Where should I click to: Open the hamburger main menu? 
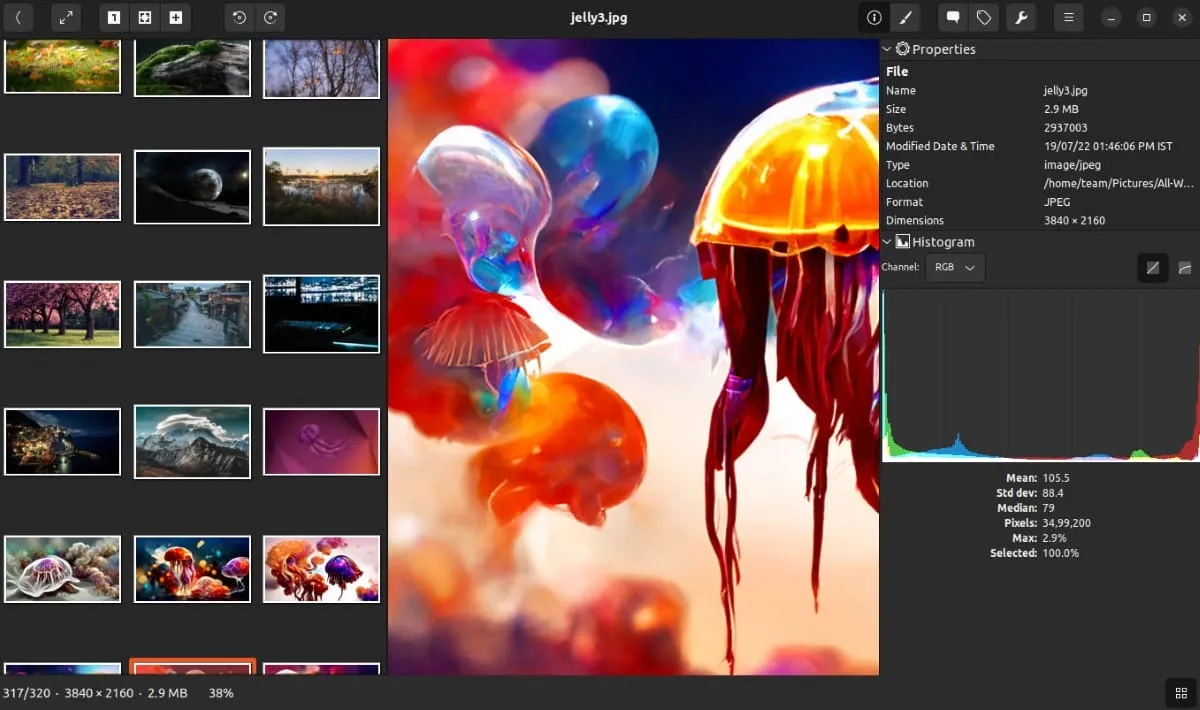pyautogui.click(x=1068, y=17)
